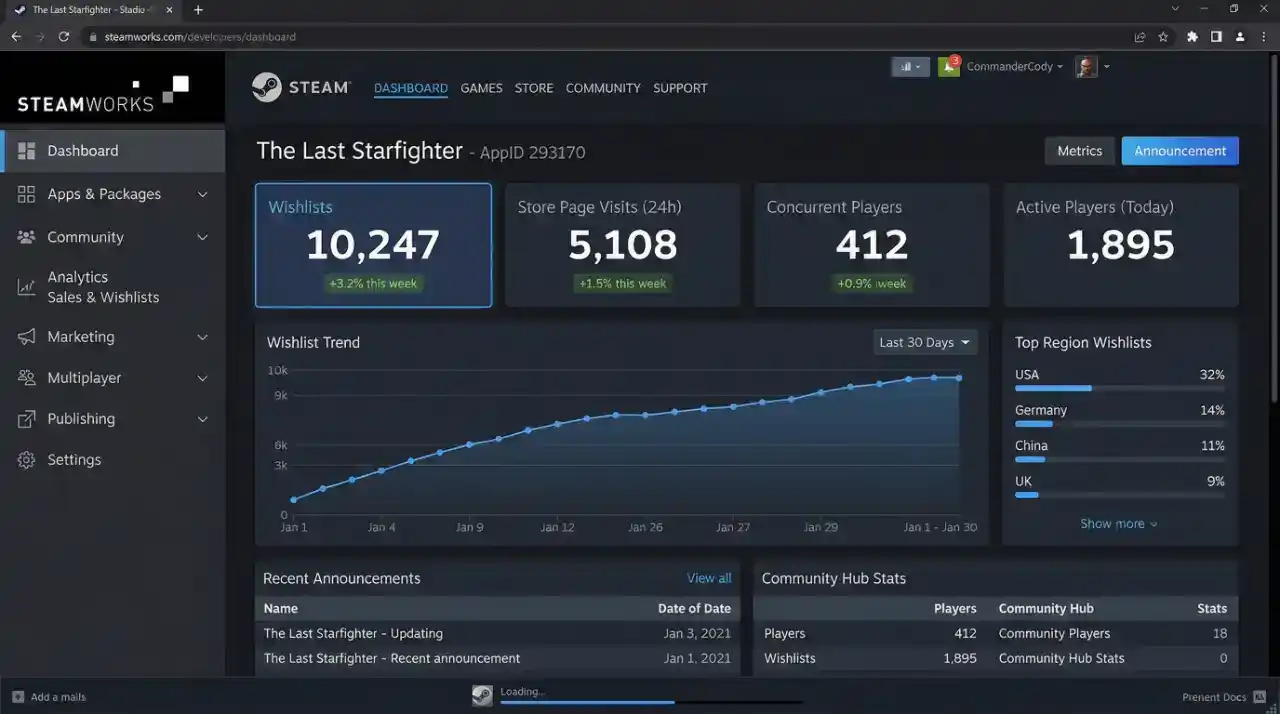Viewport: 1280px width, 714px height.
Task: Click the China wishlist percentage bar
Action: pos(1119,459)
